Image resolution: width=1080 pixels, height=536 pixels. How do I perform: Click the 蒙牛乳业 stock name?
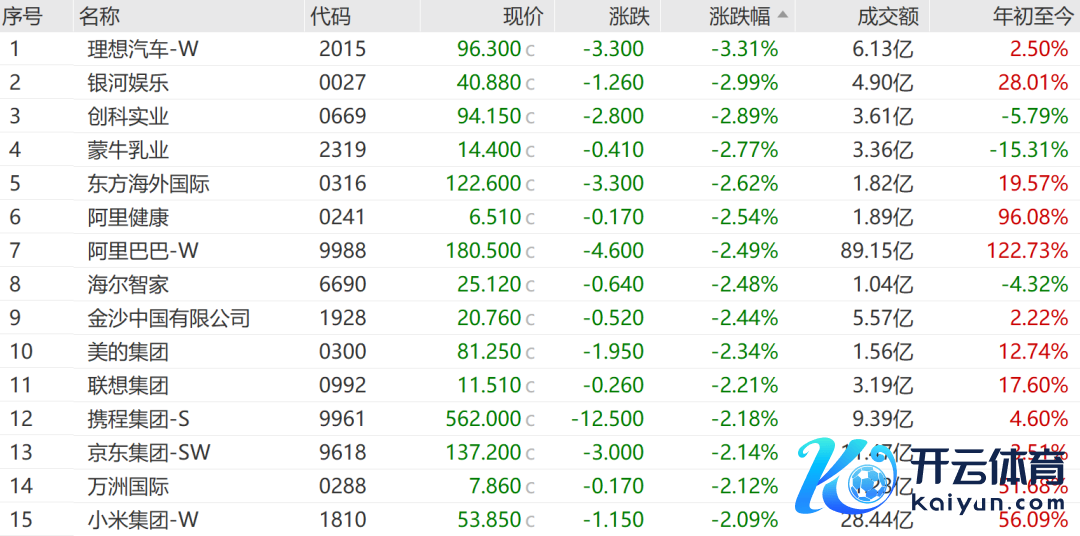(x=128, y=150)
